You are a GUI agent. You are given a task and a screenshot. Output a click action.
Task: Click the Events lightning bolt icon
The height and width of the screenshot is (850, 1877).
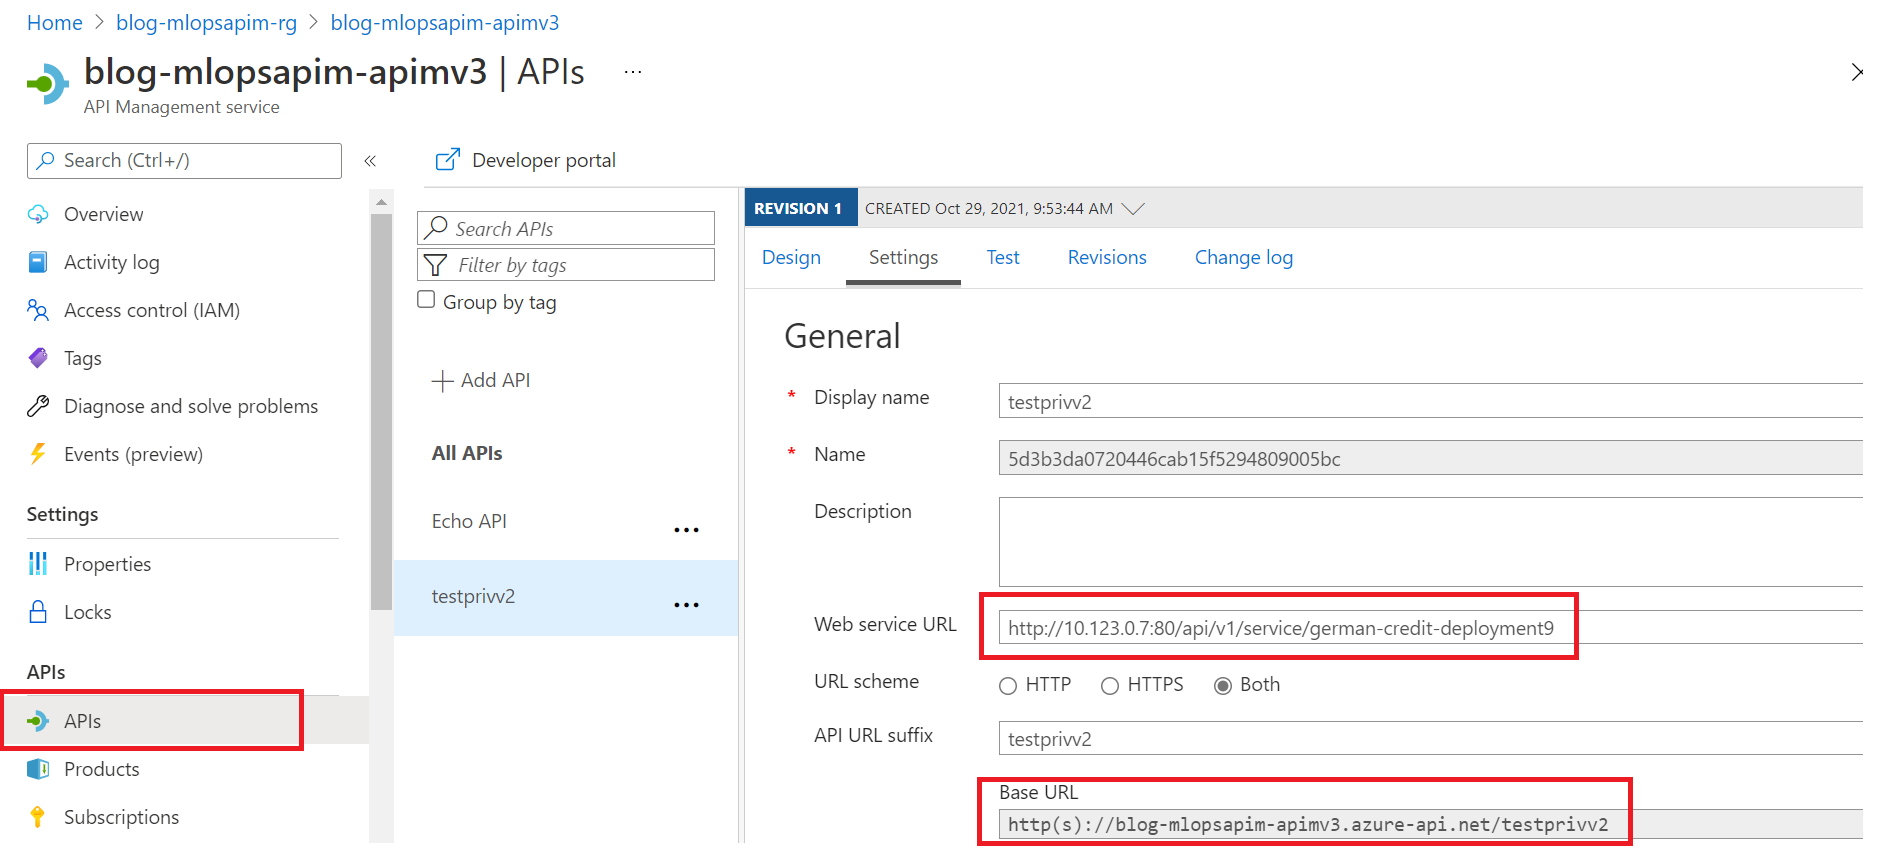[x=38, y=454]
